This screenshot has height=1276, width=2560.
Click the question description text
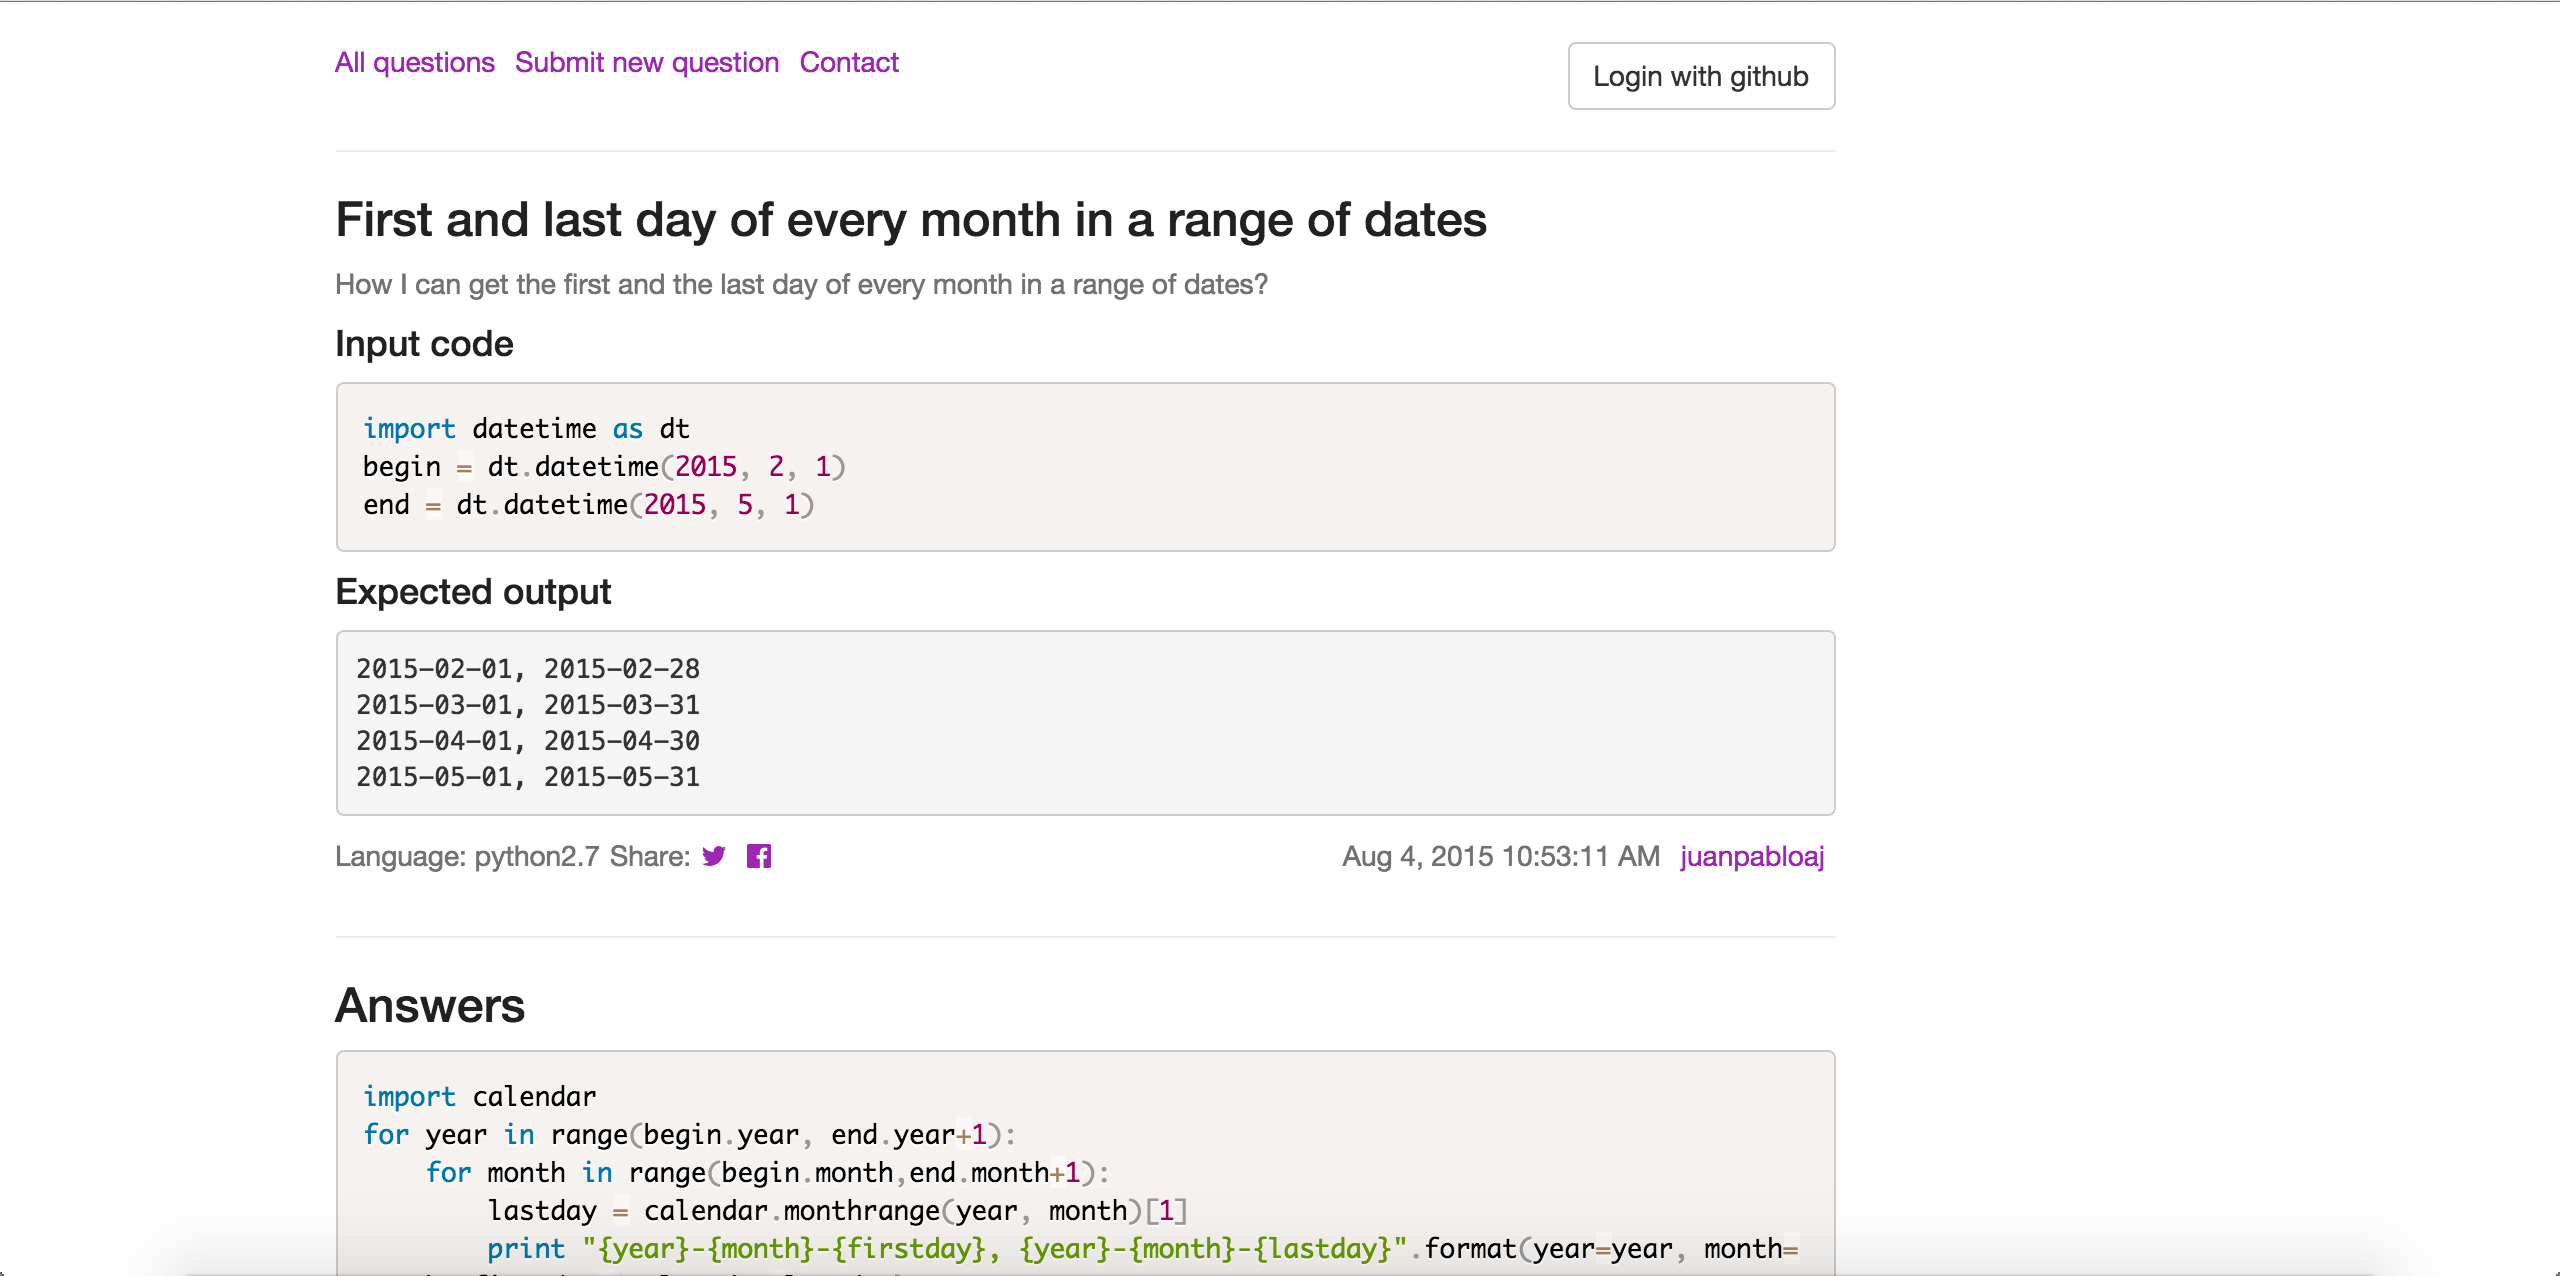(800, 285)
